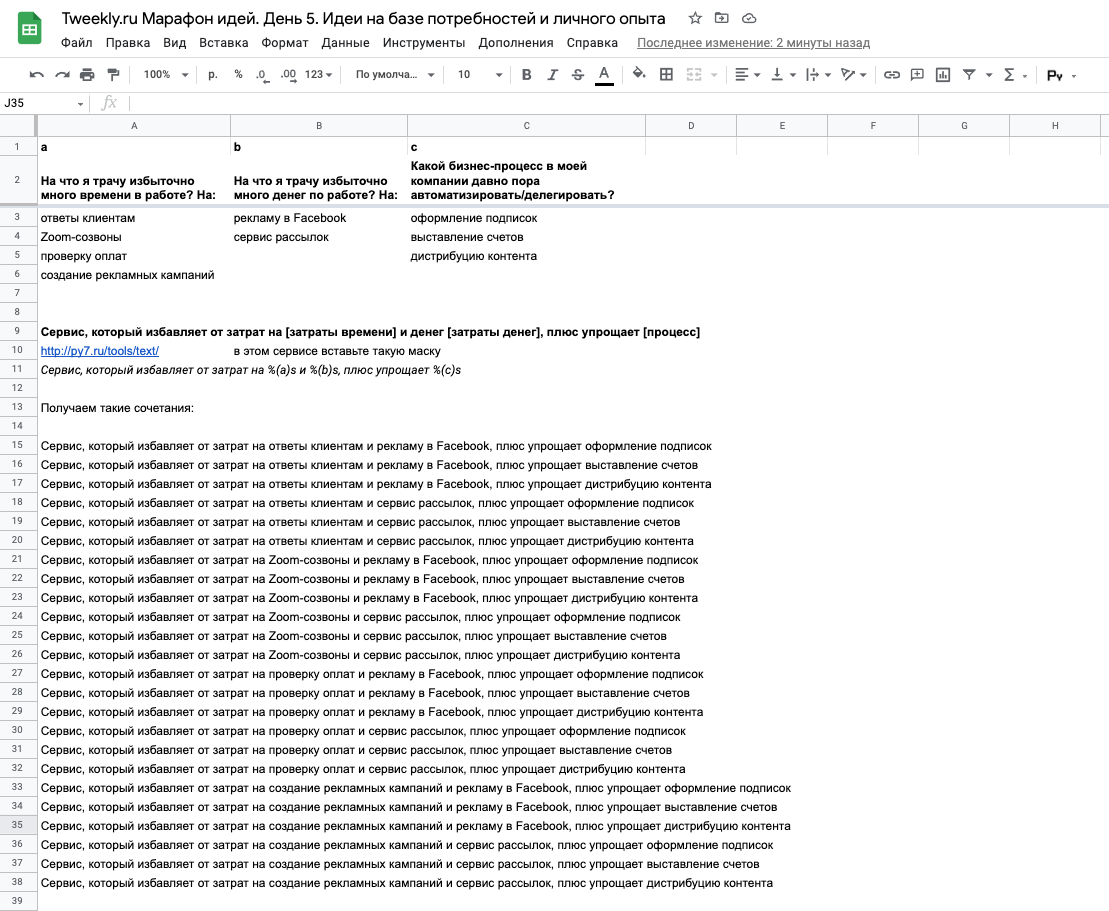Open the Данные menu
The image size is (1109, 911).
[345, 42]
